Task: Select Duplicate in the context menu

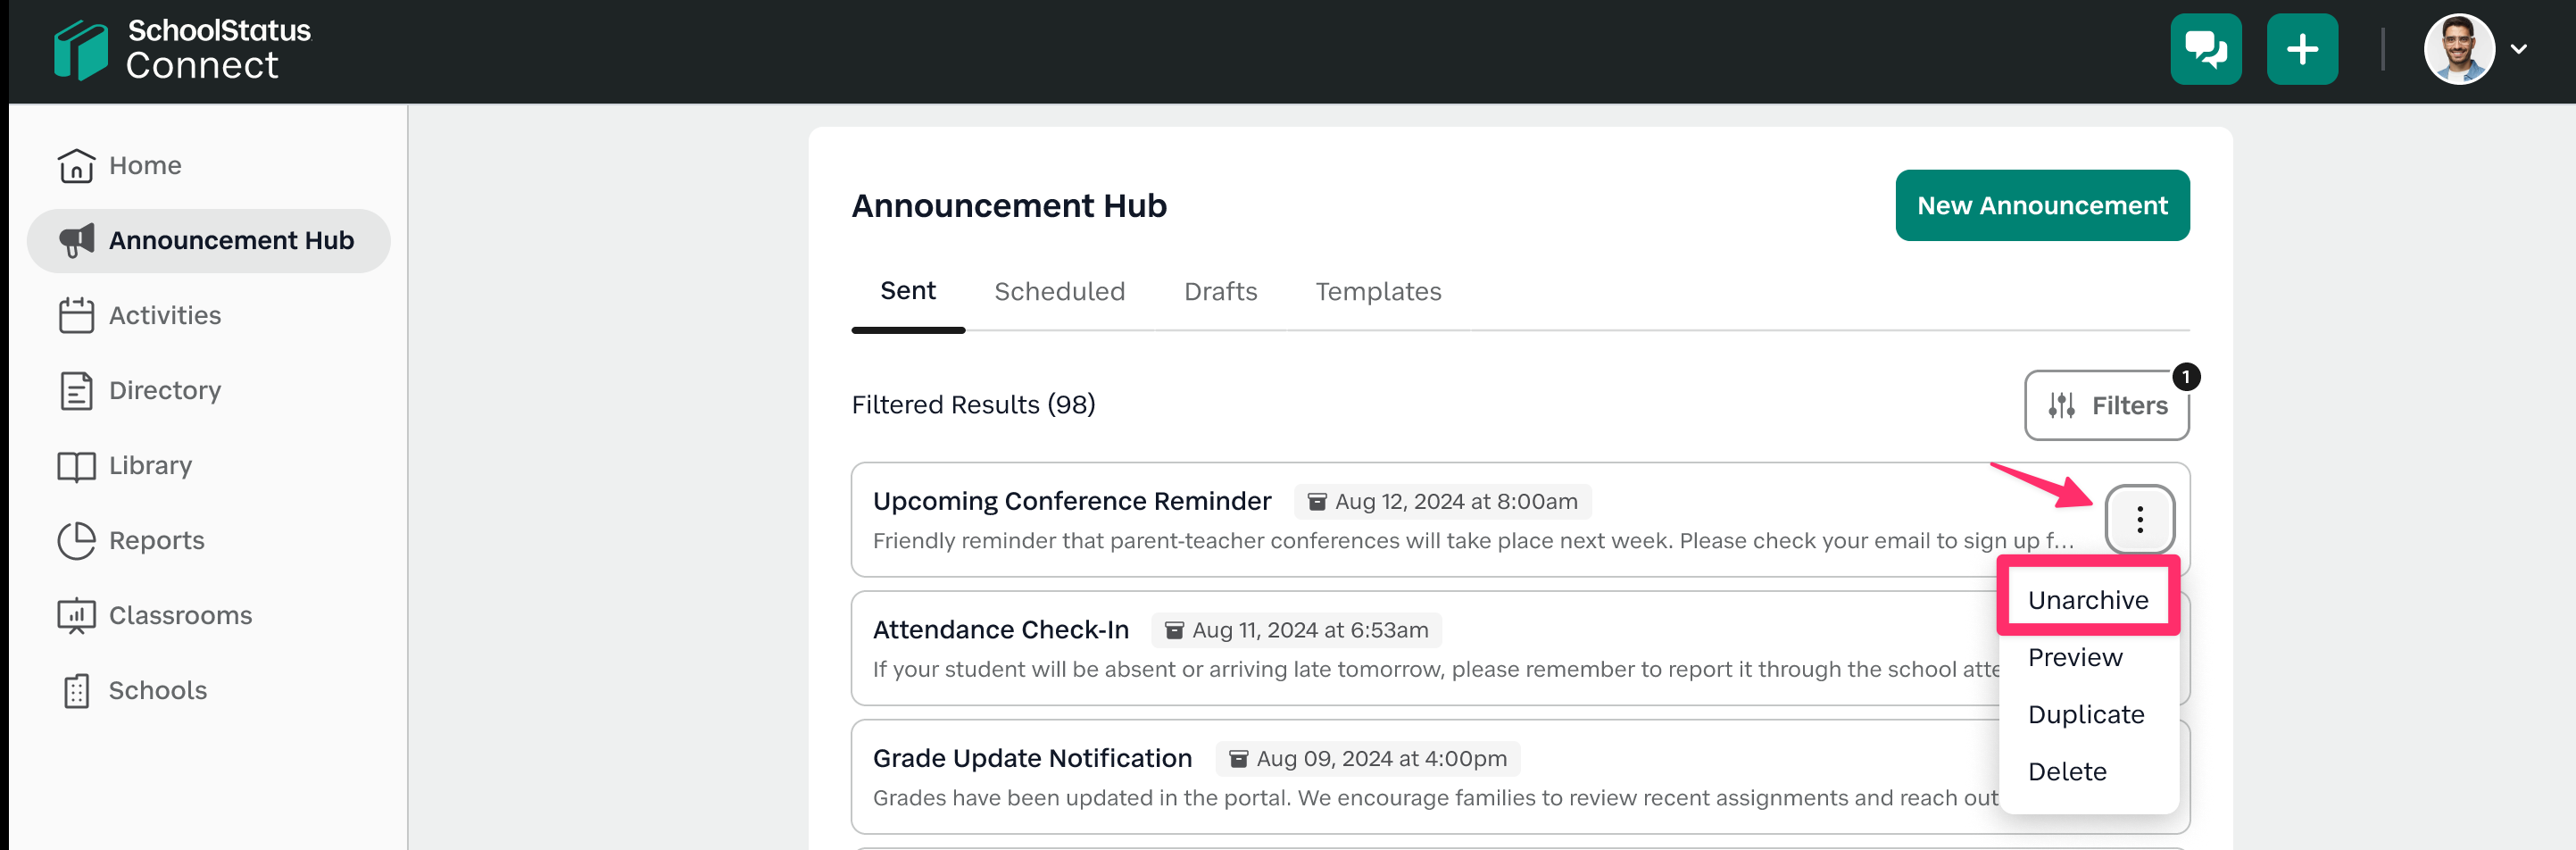Action: 2085,714
